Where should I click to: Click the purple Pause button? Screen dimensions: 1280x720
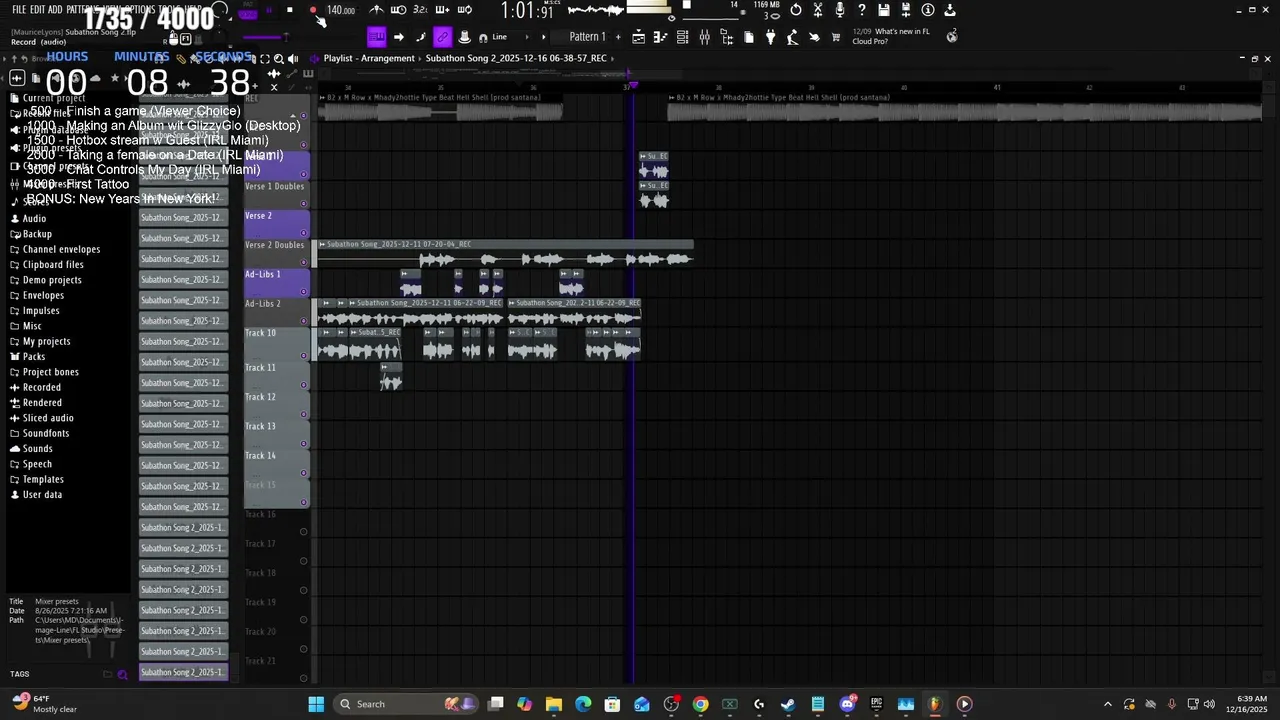coord(269,10)
